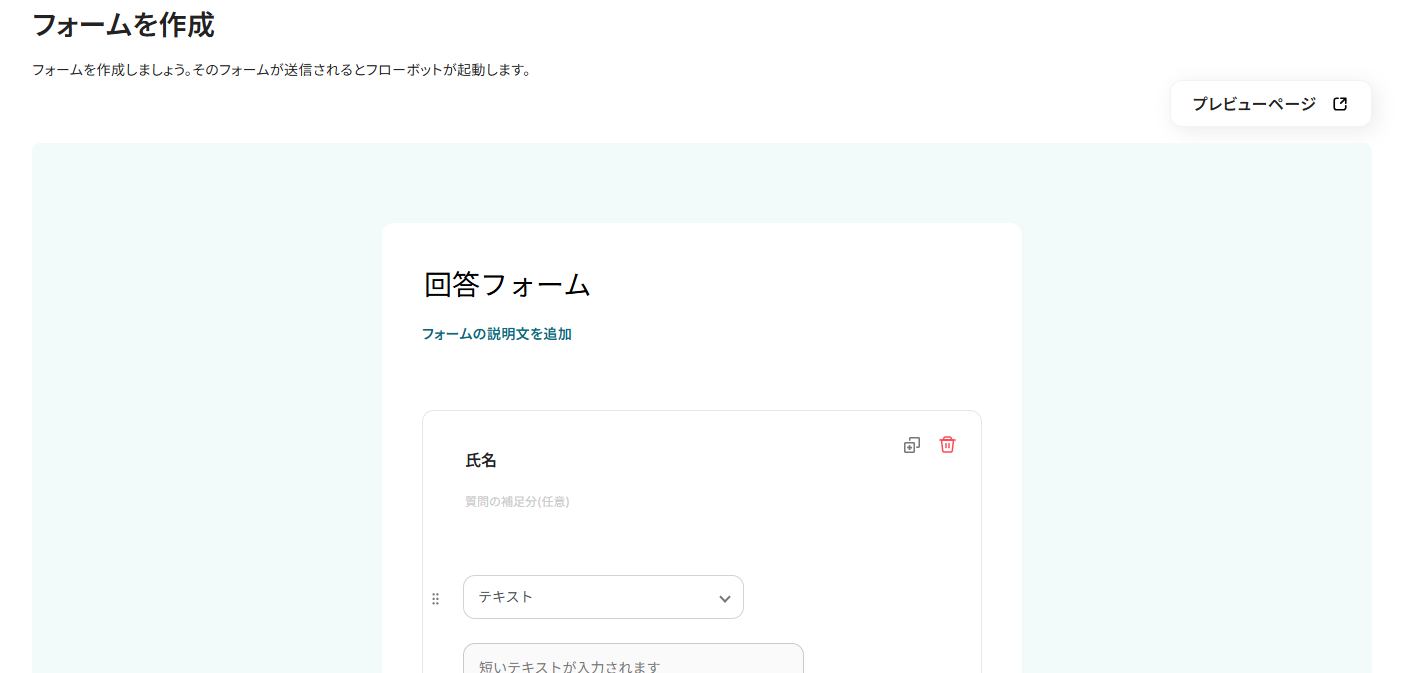Image resolution: width=1421 pixels, height=673 pixels.
Task: Open the テキスト question type dropdown
Action: click(x=603, y=597)
